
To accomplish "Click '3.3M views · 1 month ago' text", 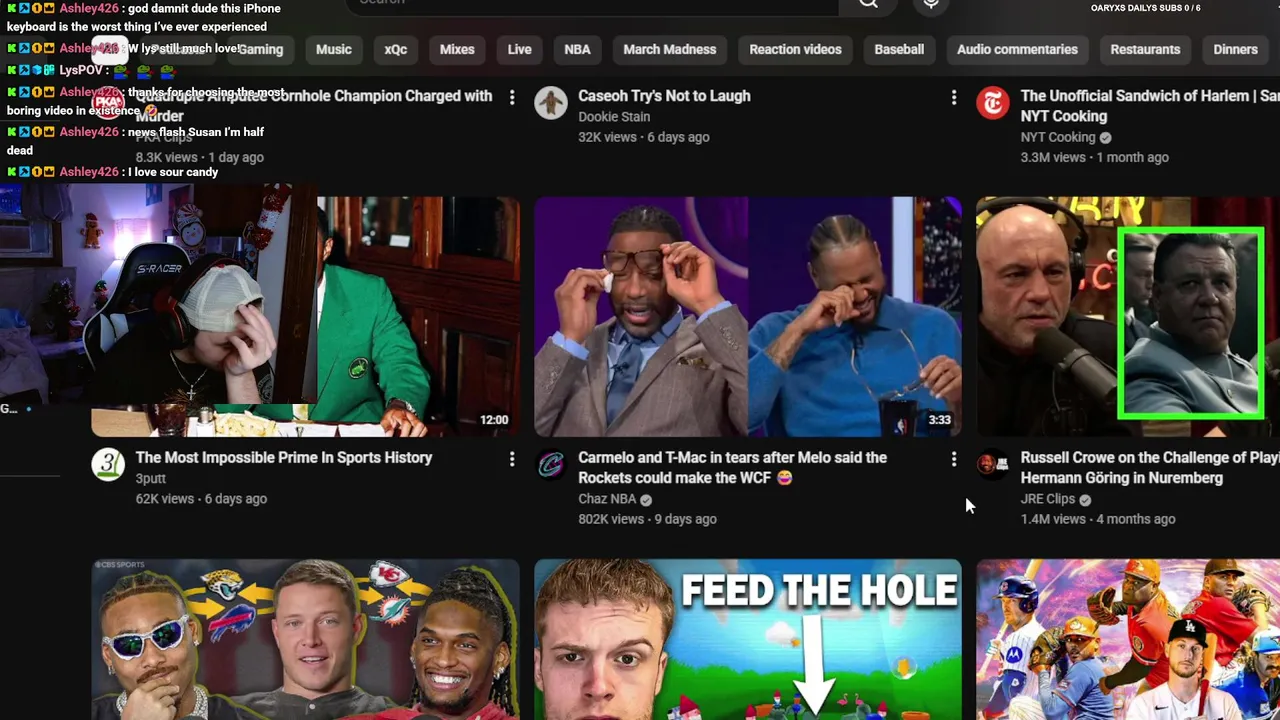I will tap(1094, 157).
